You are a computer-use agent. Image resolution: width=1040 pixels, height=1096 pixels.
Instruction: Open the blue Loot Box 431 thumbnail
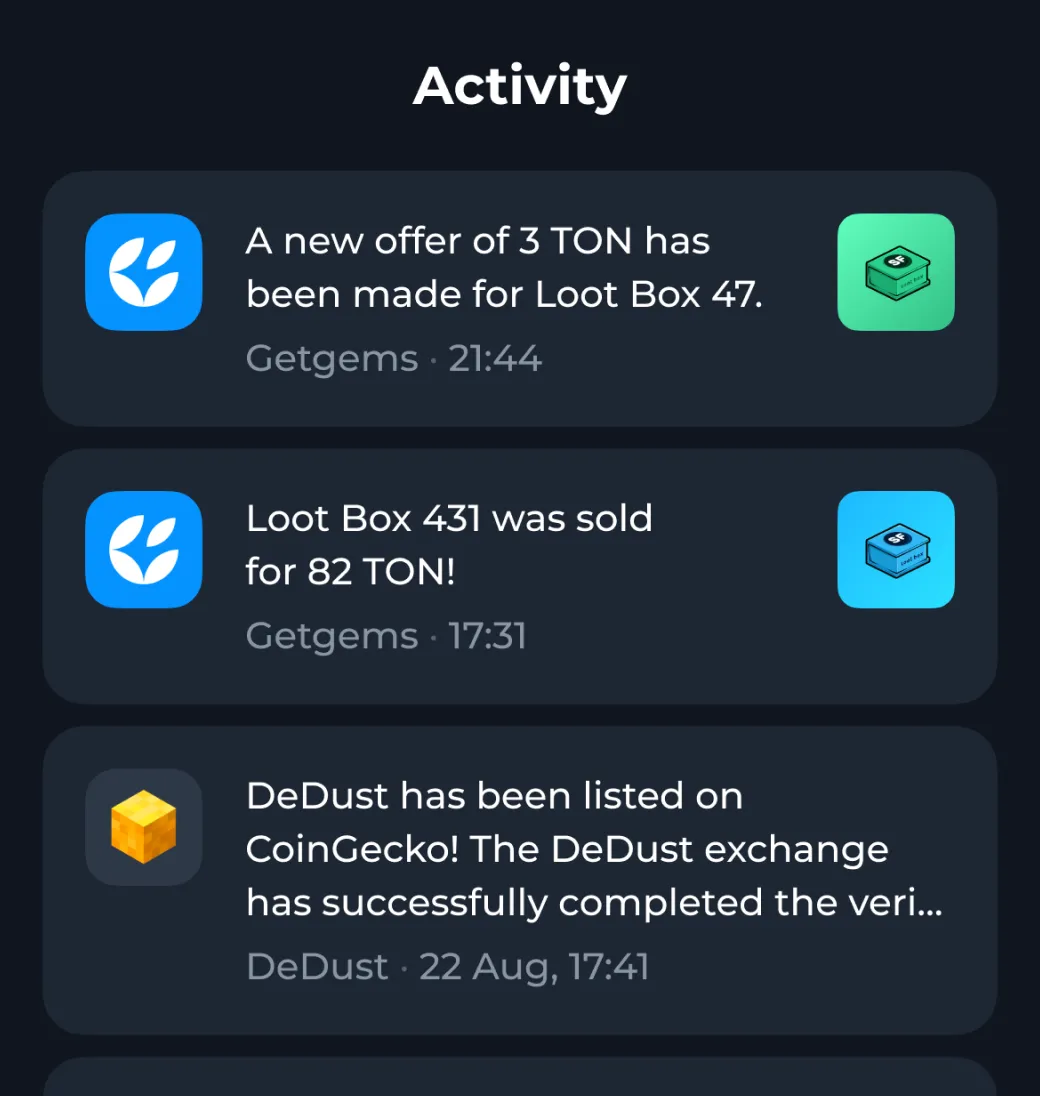[x=895, y=549]
